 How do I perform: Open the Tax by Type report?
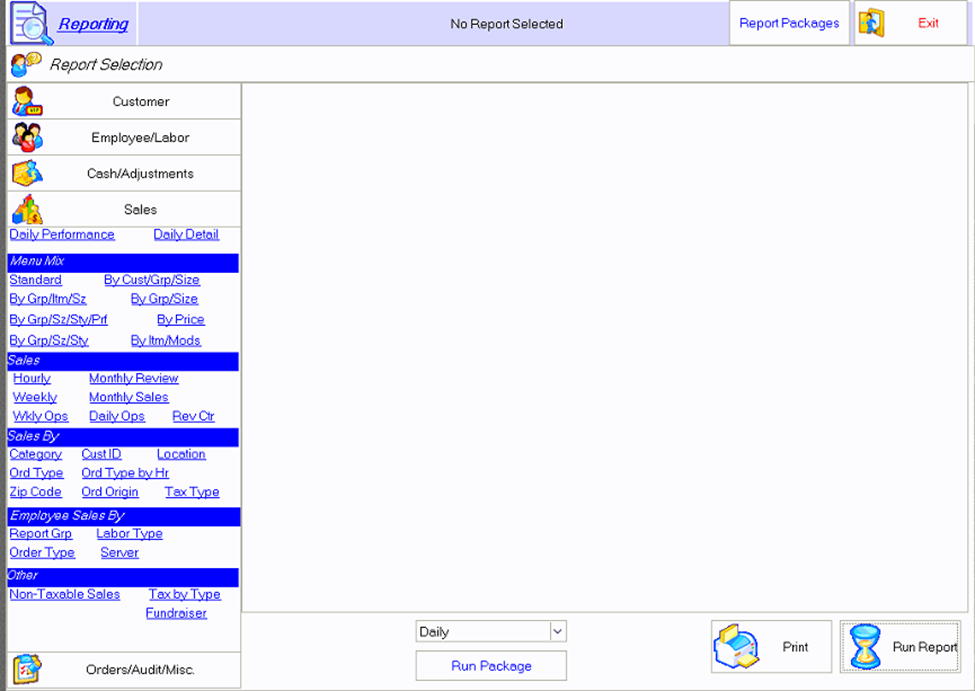click(185, 594)
